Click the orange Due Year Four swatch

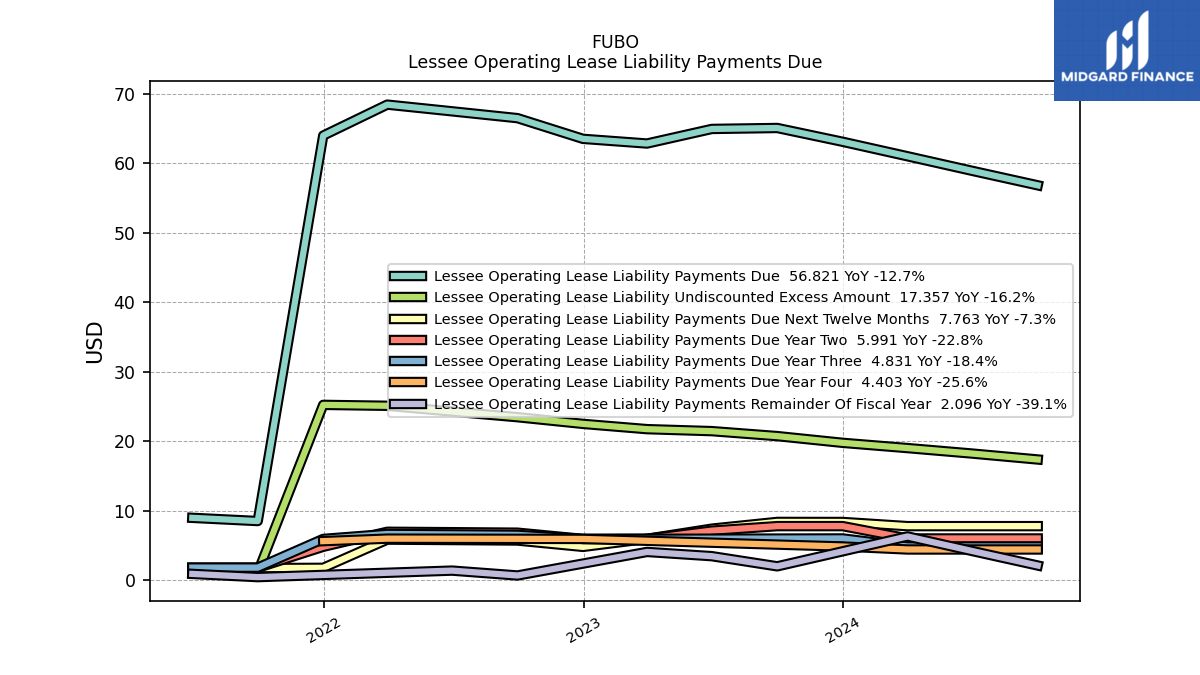tap(408, 383)
